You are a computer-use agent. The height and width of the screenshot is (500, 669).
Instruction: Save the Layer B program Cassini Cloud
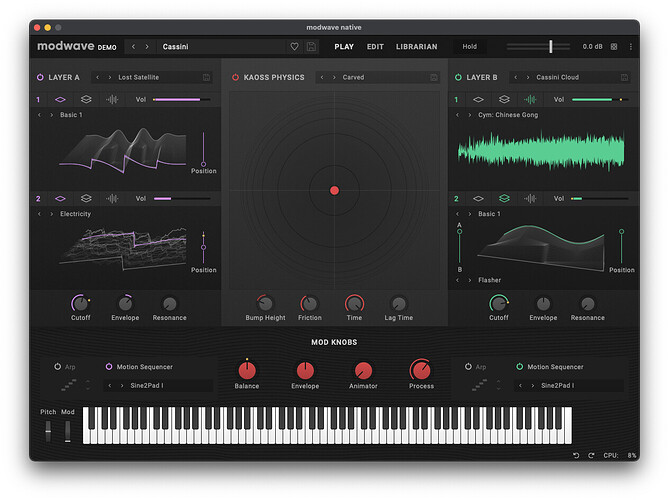point(624,77)
